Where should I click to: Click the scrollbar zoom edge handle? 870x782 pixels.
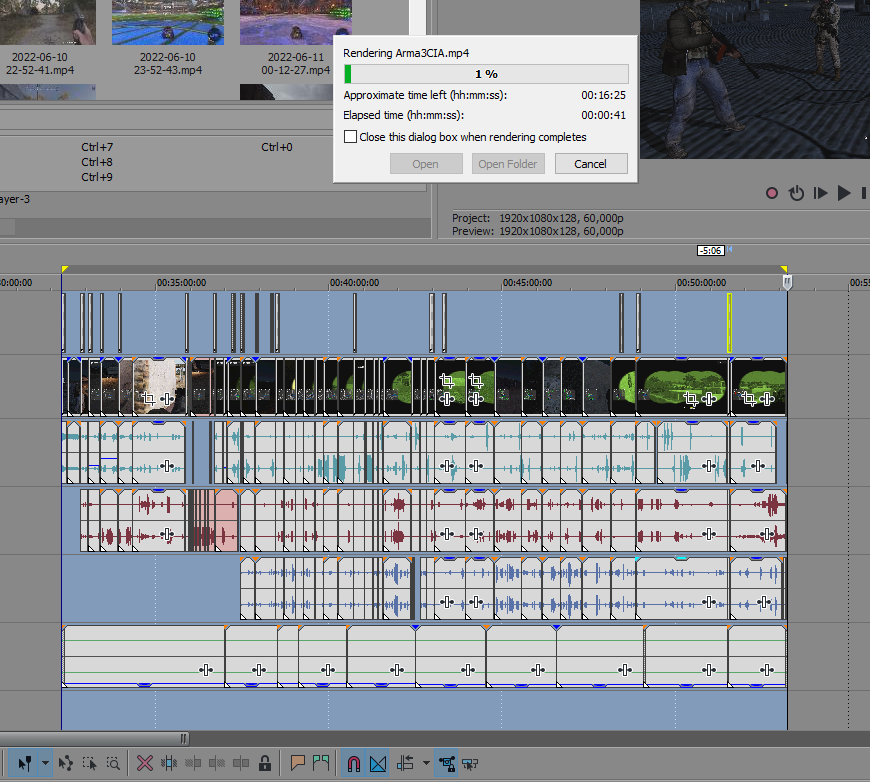tap(184, 739)
